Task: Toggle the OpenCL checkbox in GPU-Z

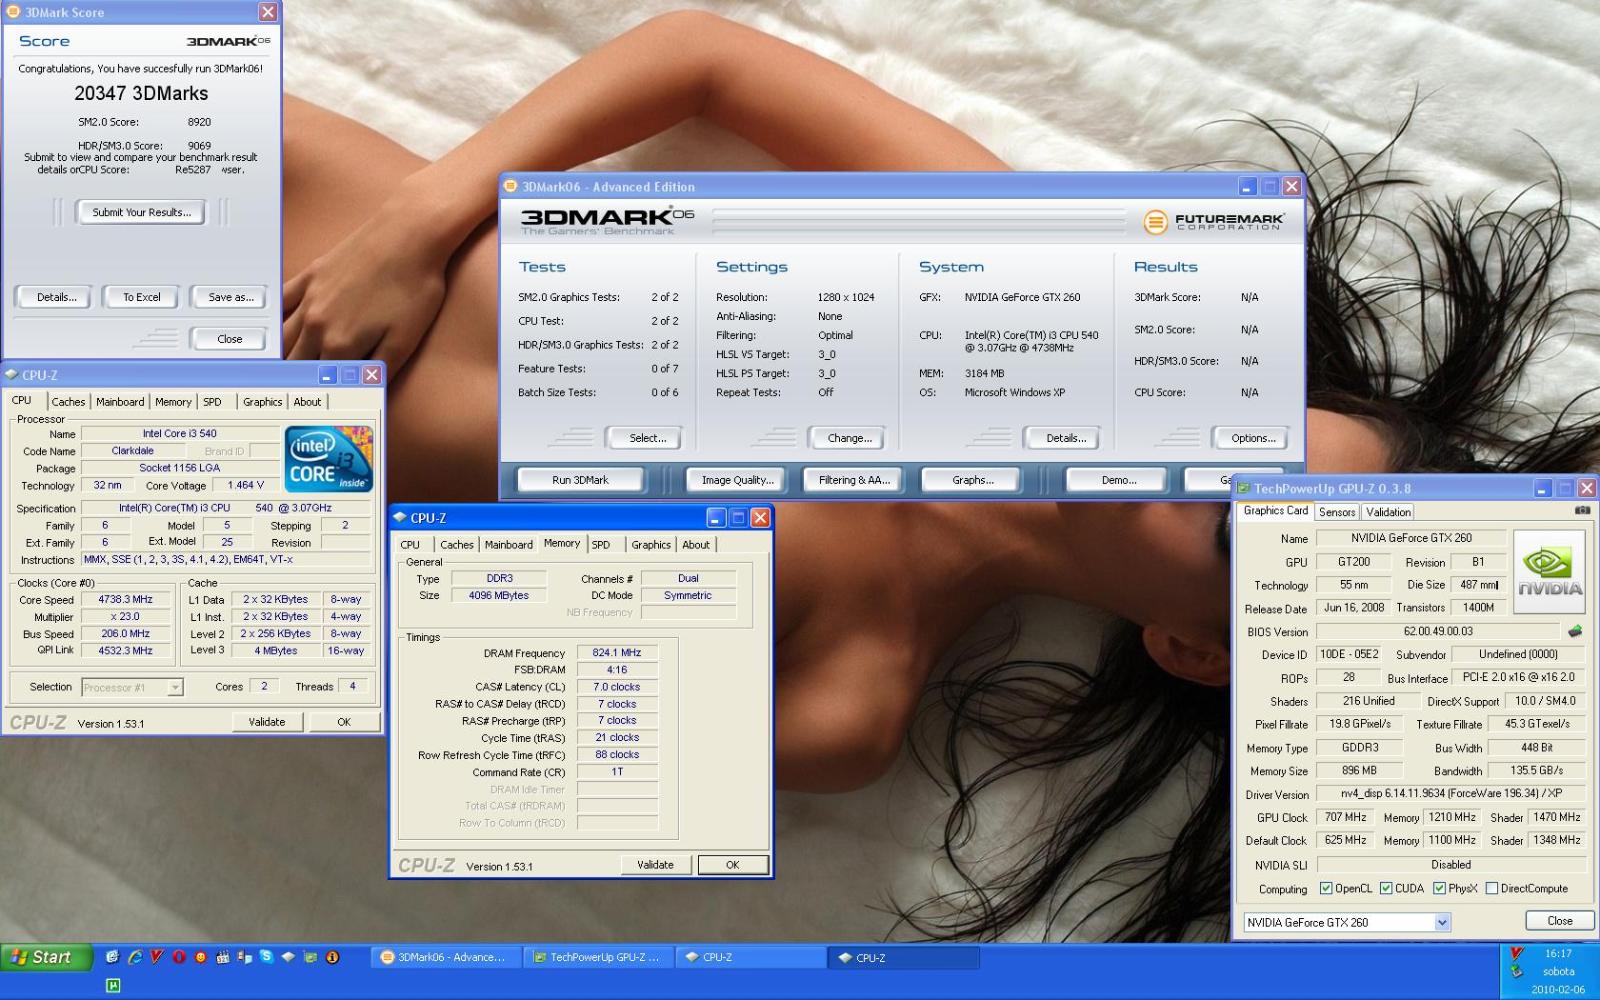Action: tap(1326, 888)
